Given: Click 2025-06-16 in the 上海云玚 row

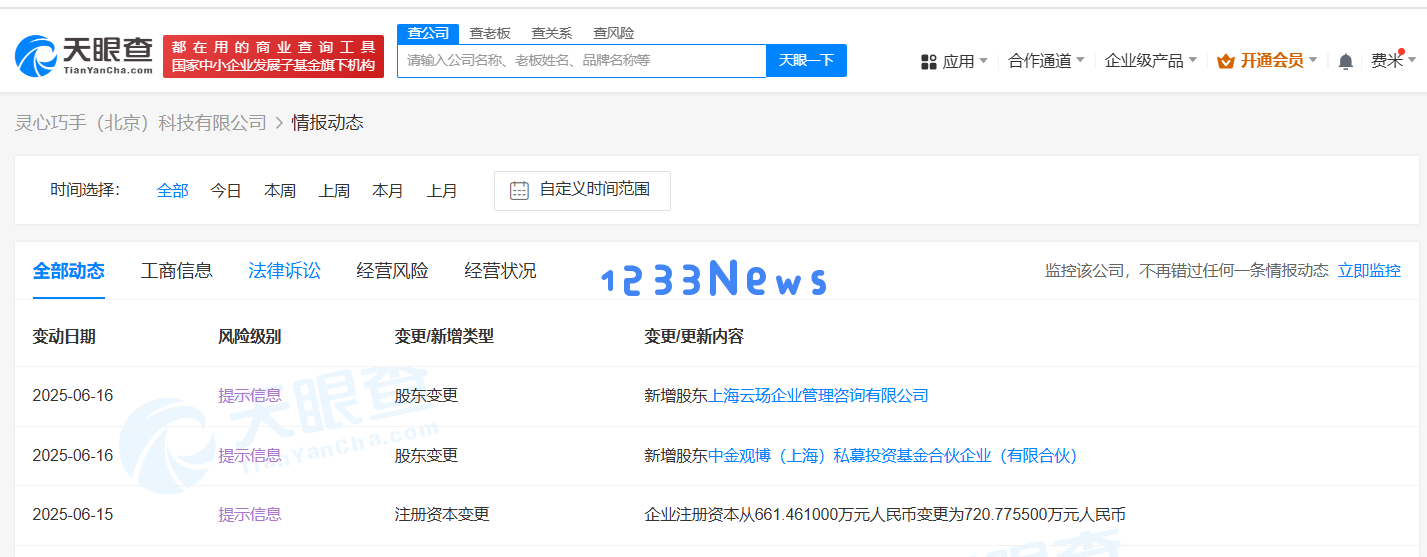Looking at the screenshot, I should click(73, 395).
